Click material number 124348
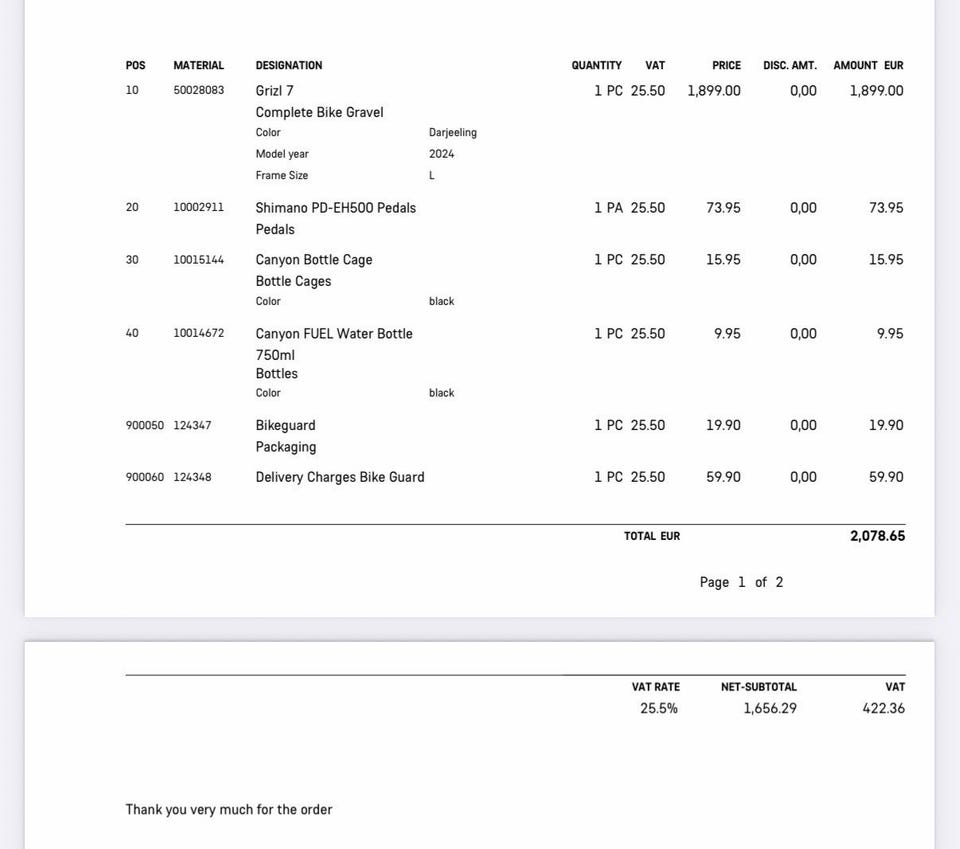The image size is (960, 849). pos(192,477)
